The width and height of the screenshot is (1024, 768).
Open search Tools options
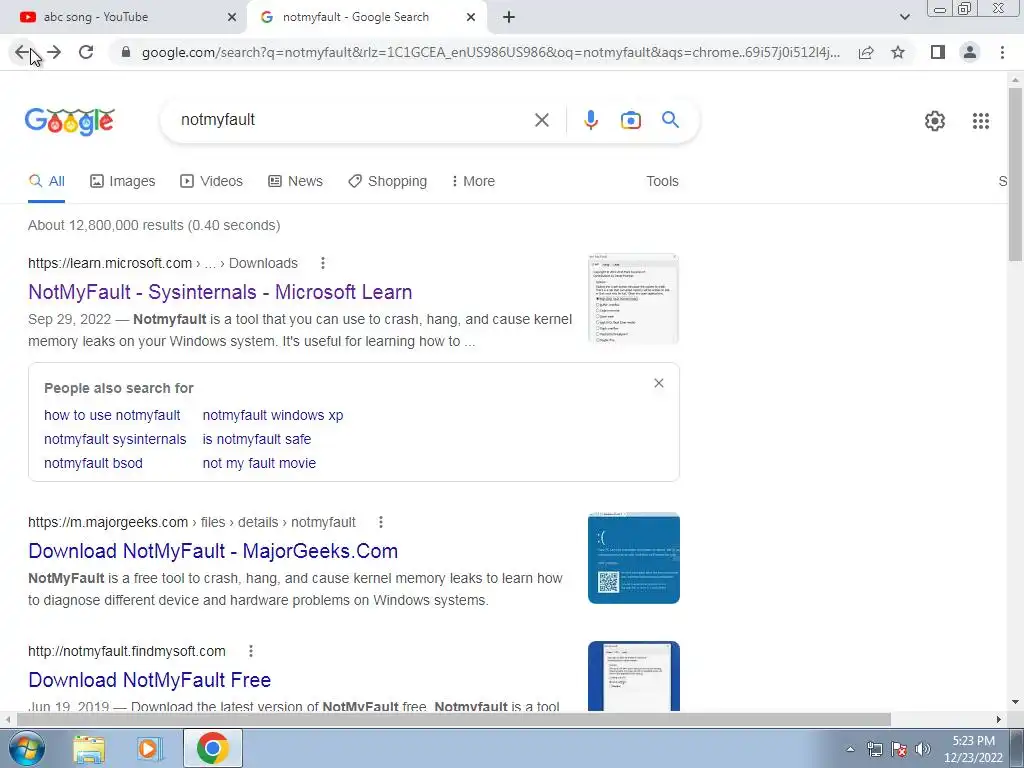tap(662, 182)
